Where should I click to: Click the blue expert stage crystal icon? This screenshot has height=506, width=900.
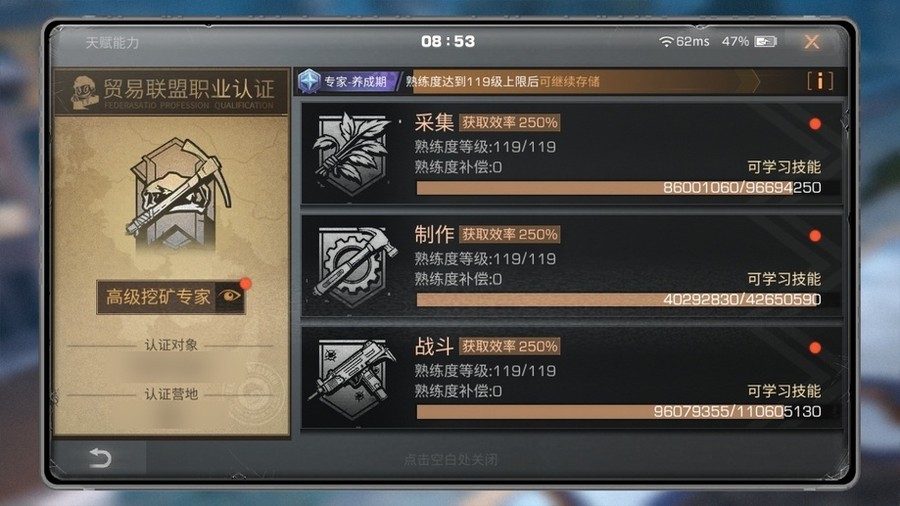pyautogui.click(x=309, y=81)
